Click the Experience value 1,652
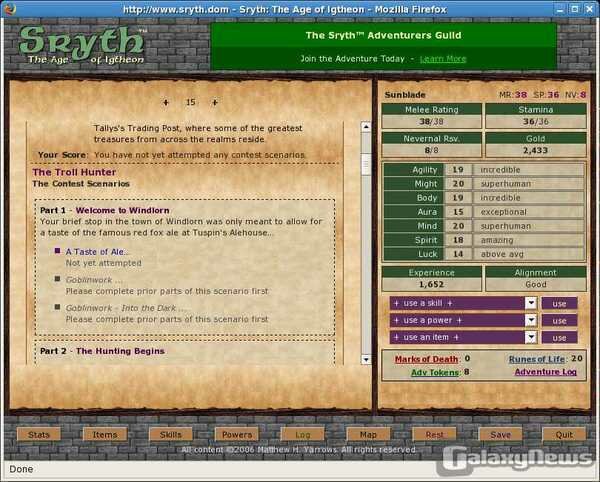The height and width of the screenshot is (482, 600). tap(431, 284)
